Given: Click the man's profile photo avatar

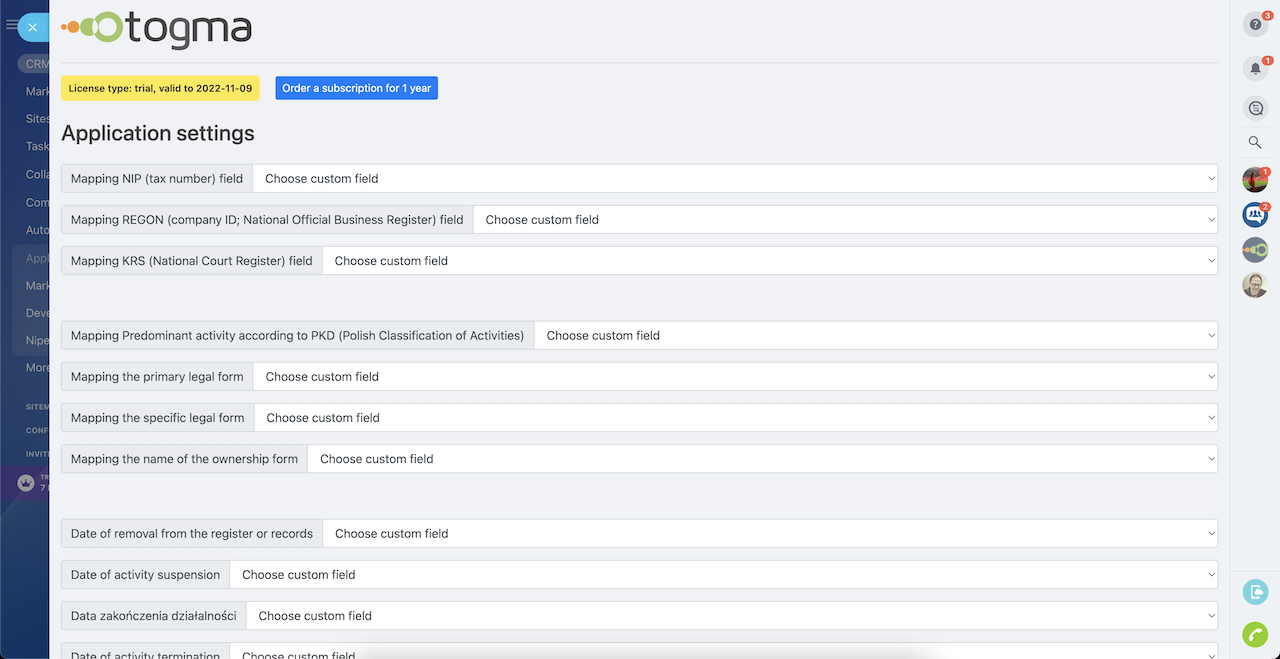Looking at the screenshot, I should tap(1255, 285).
